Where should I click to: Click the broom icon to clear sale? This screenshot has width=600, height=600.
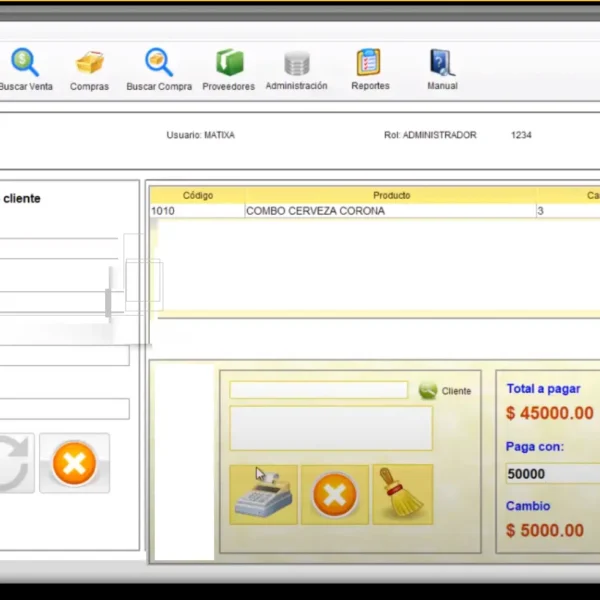pos(402,494)
